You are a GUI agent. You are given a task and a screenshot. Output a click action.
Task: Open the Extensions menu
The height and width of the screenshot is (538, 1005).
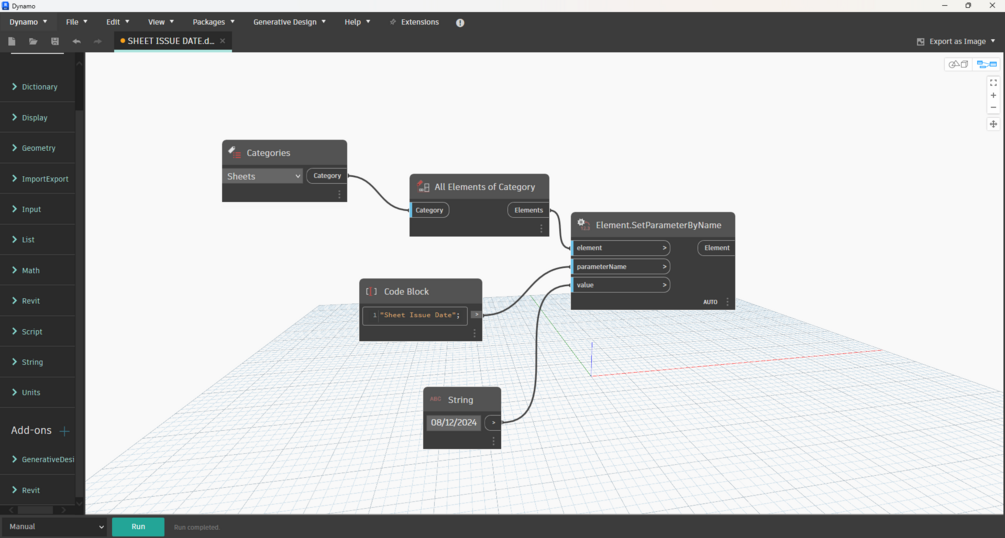click(x=414, y=22)
